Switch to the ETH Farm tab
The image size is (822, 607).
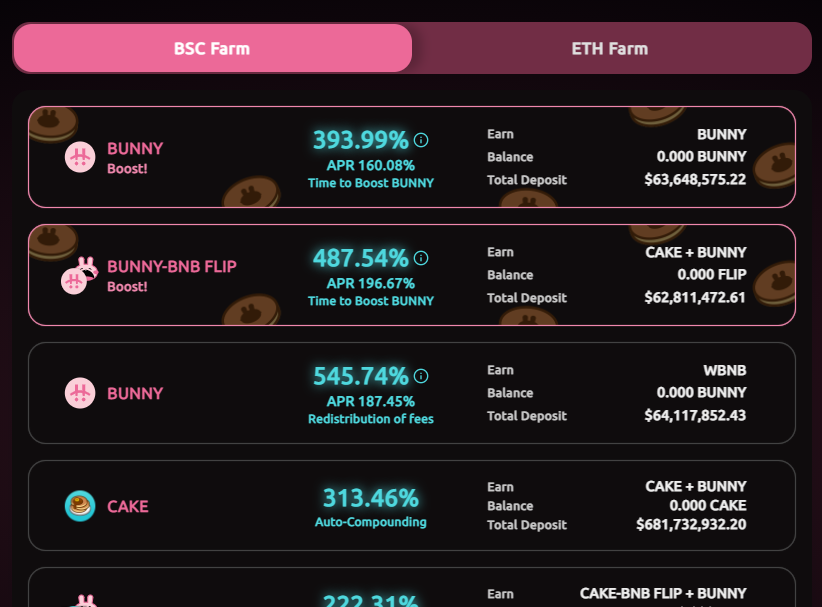click(610, 48)
